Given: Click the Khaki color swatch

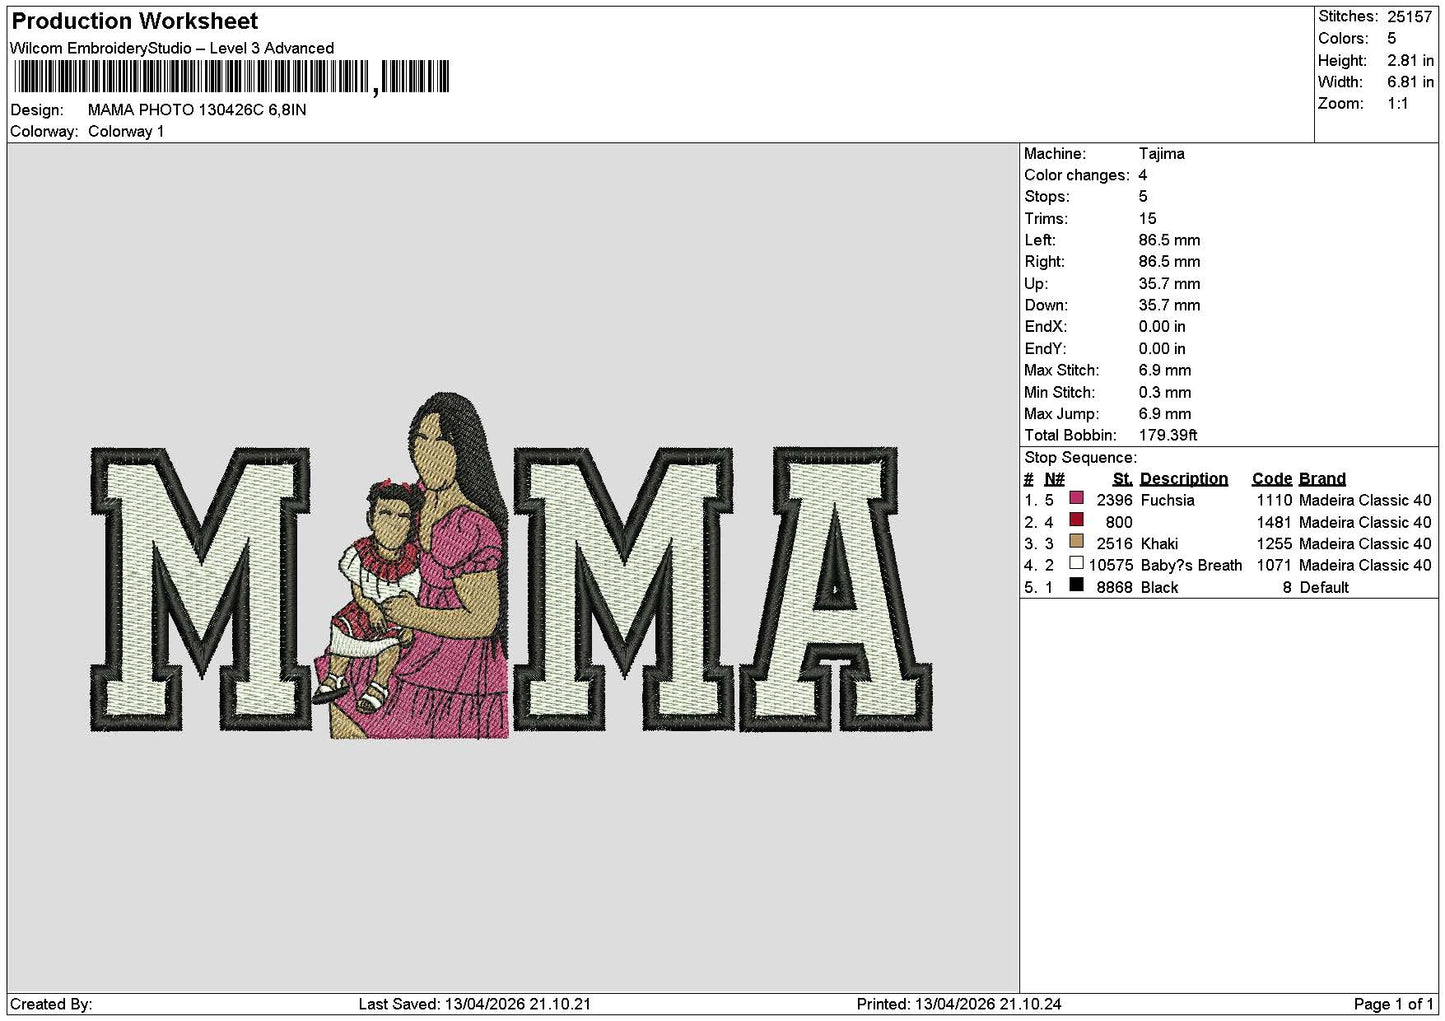Looking at the screenshot, I should pyautogui.click(x=1076, y=542).
